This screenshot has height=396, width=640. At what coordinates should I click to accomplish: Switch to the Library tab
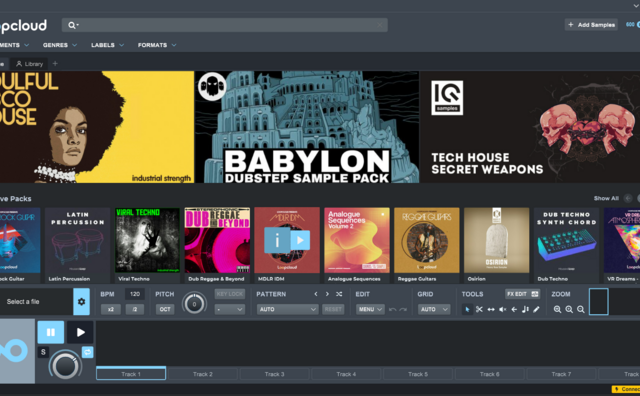tap(29, 64)
